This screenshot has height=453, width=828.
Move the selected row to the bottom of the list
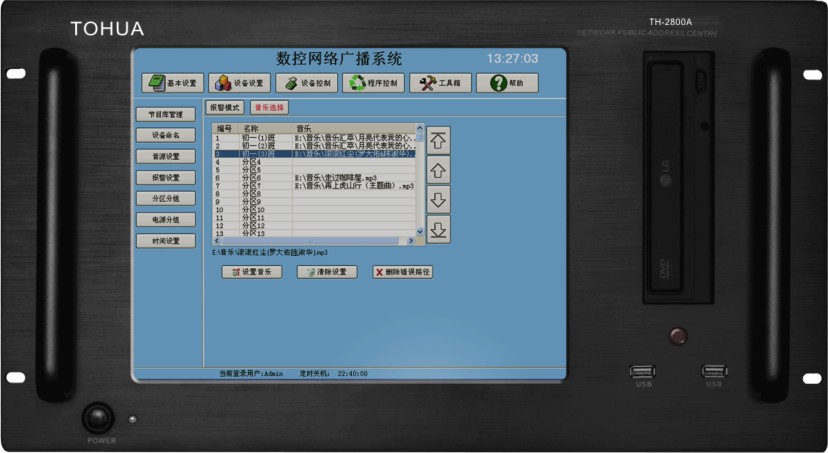[438, 229]
